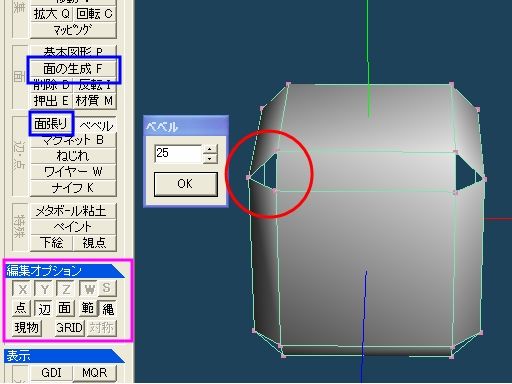The width and height of the screenshot is (512, 384).
Task: Select the ベベル bevel tool
Action: (x=96, y=125)
